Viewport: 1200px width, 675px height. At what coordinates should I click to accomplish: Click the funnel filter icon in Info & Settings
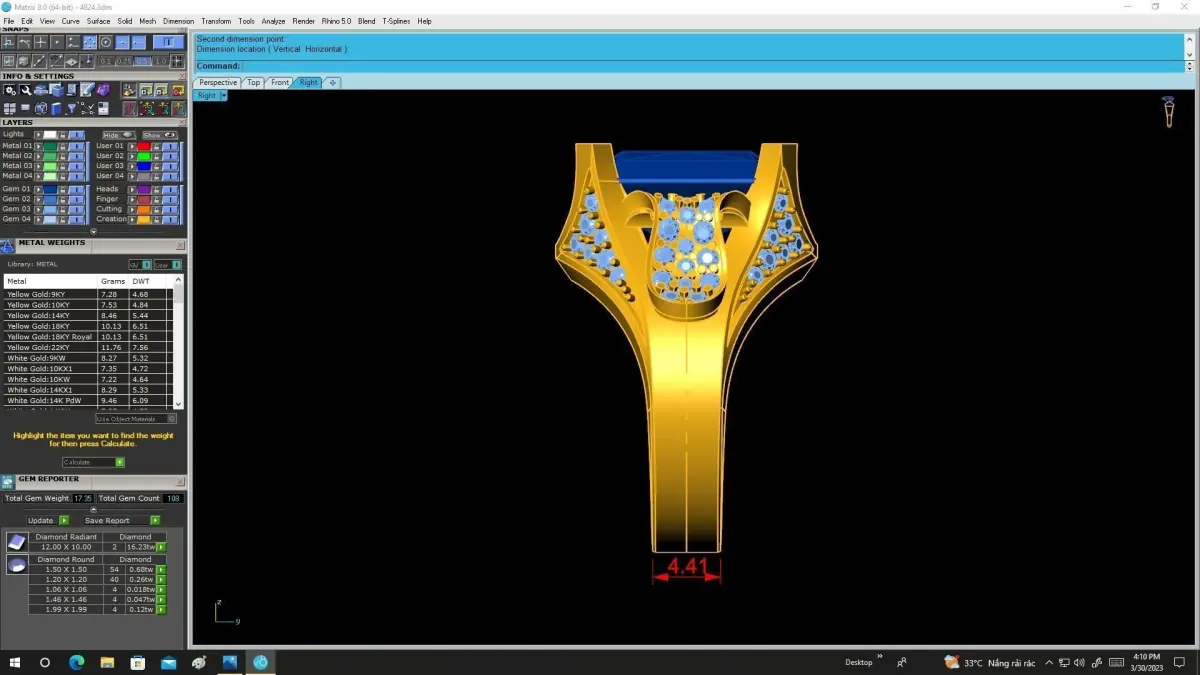click(x=72, y=109)
